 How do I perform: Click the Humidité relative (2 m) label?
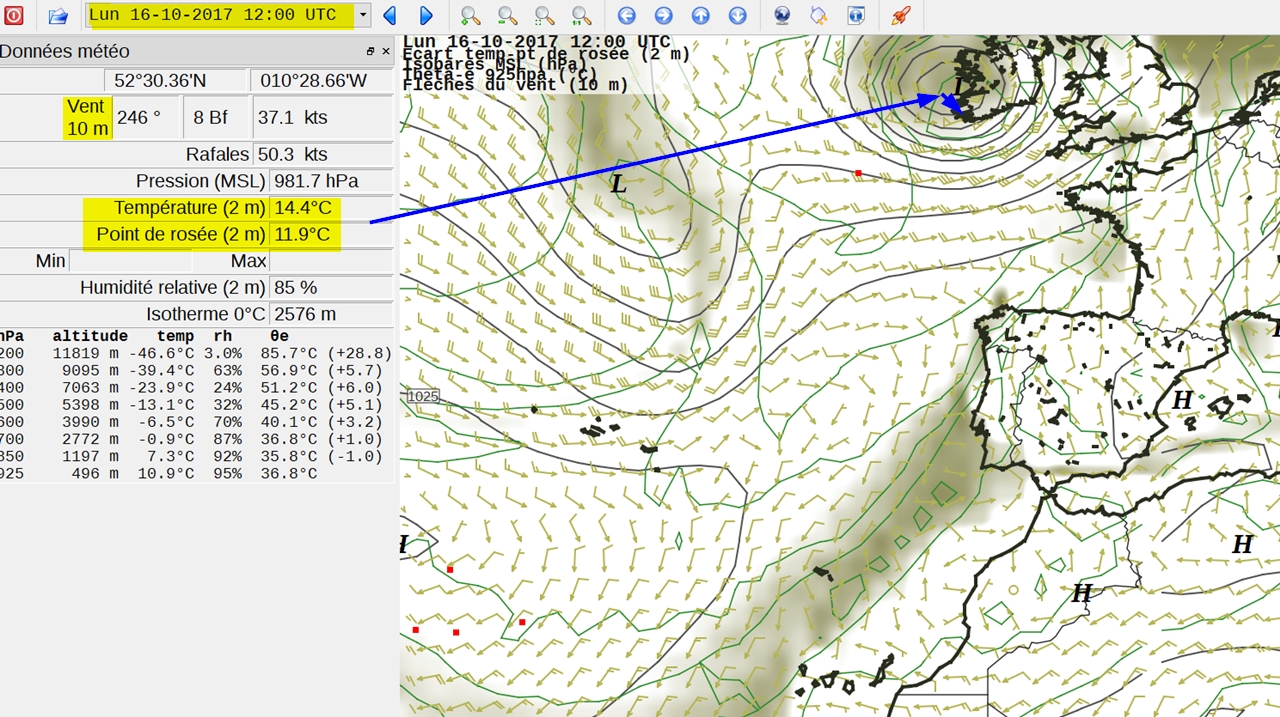click(173, 288)
